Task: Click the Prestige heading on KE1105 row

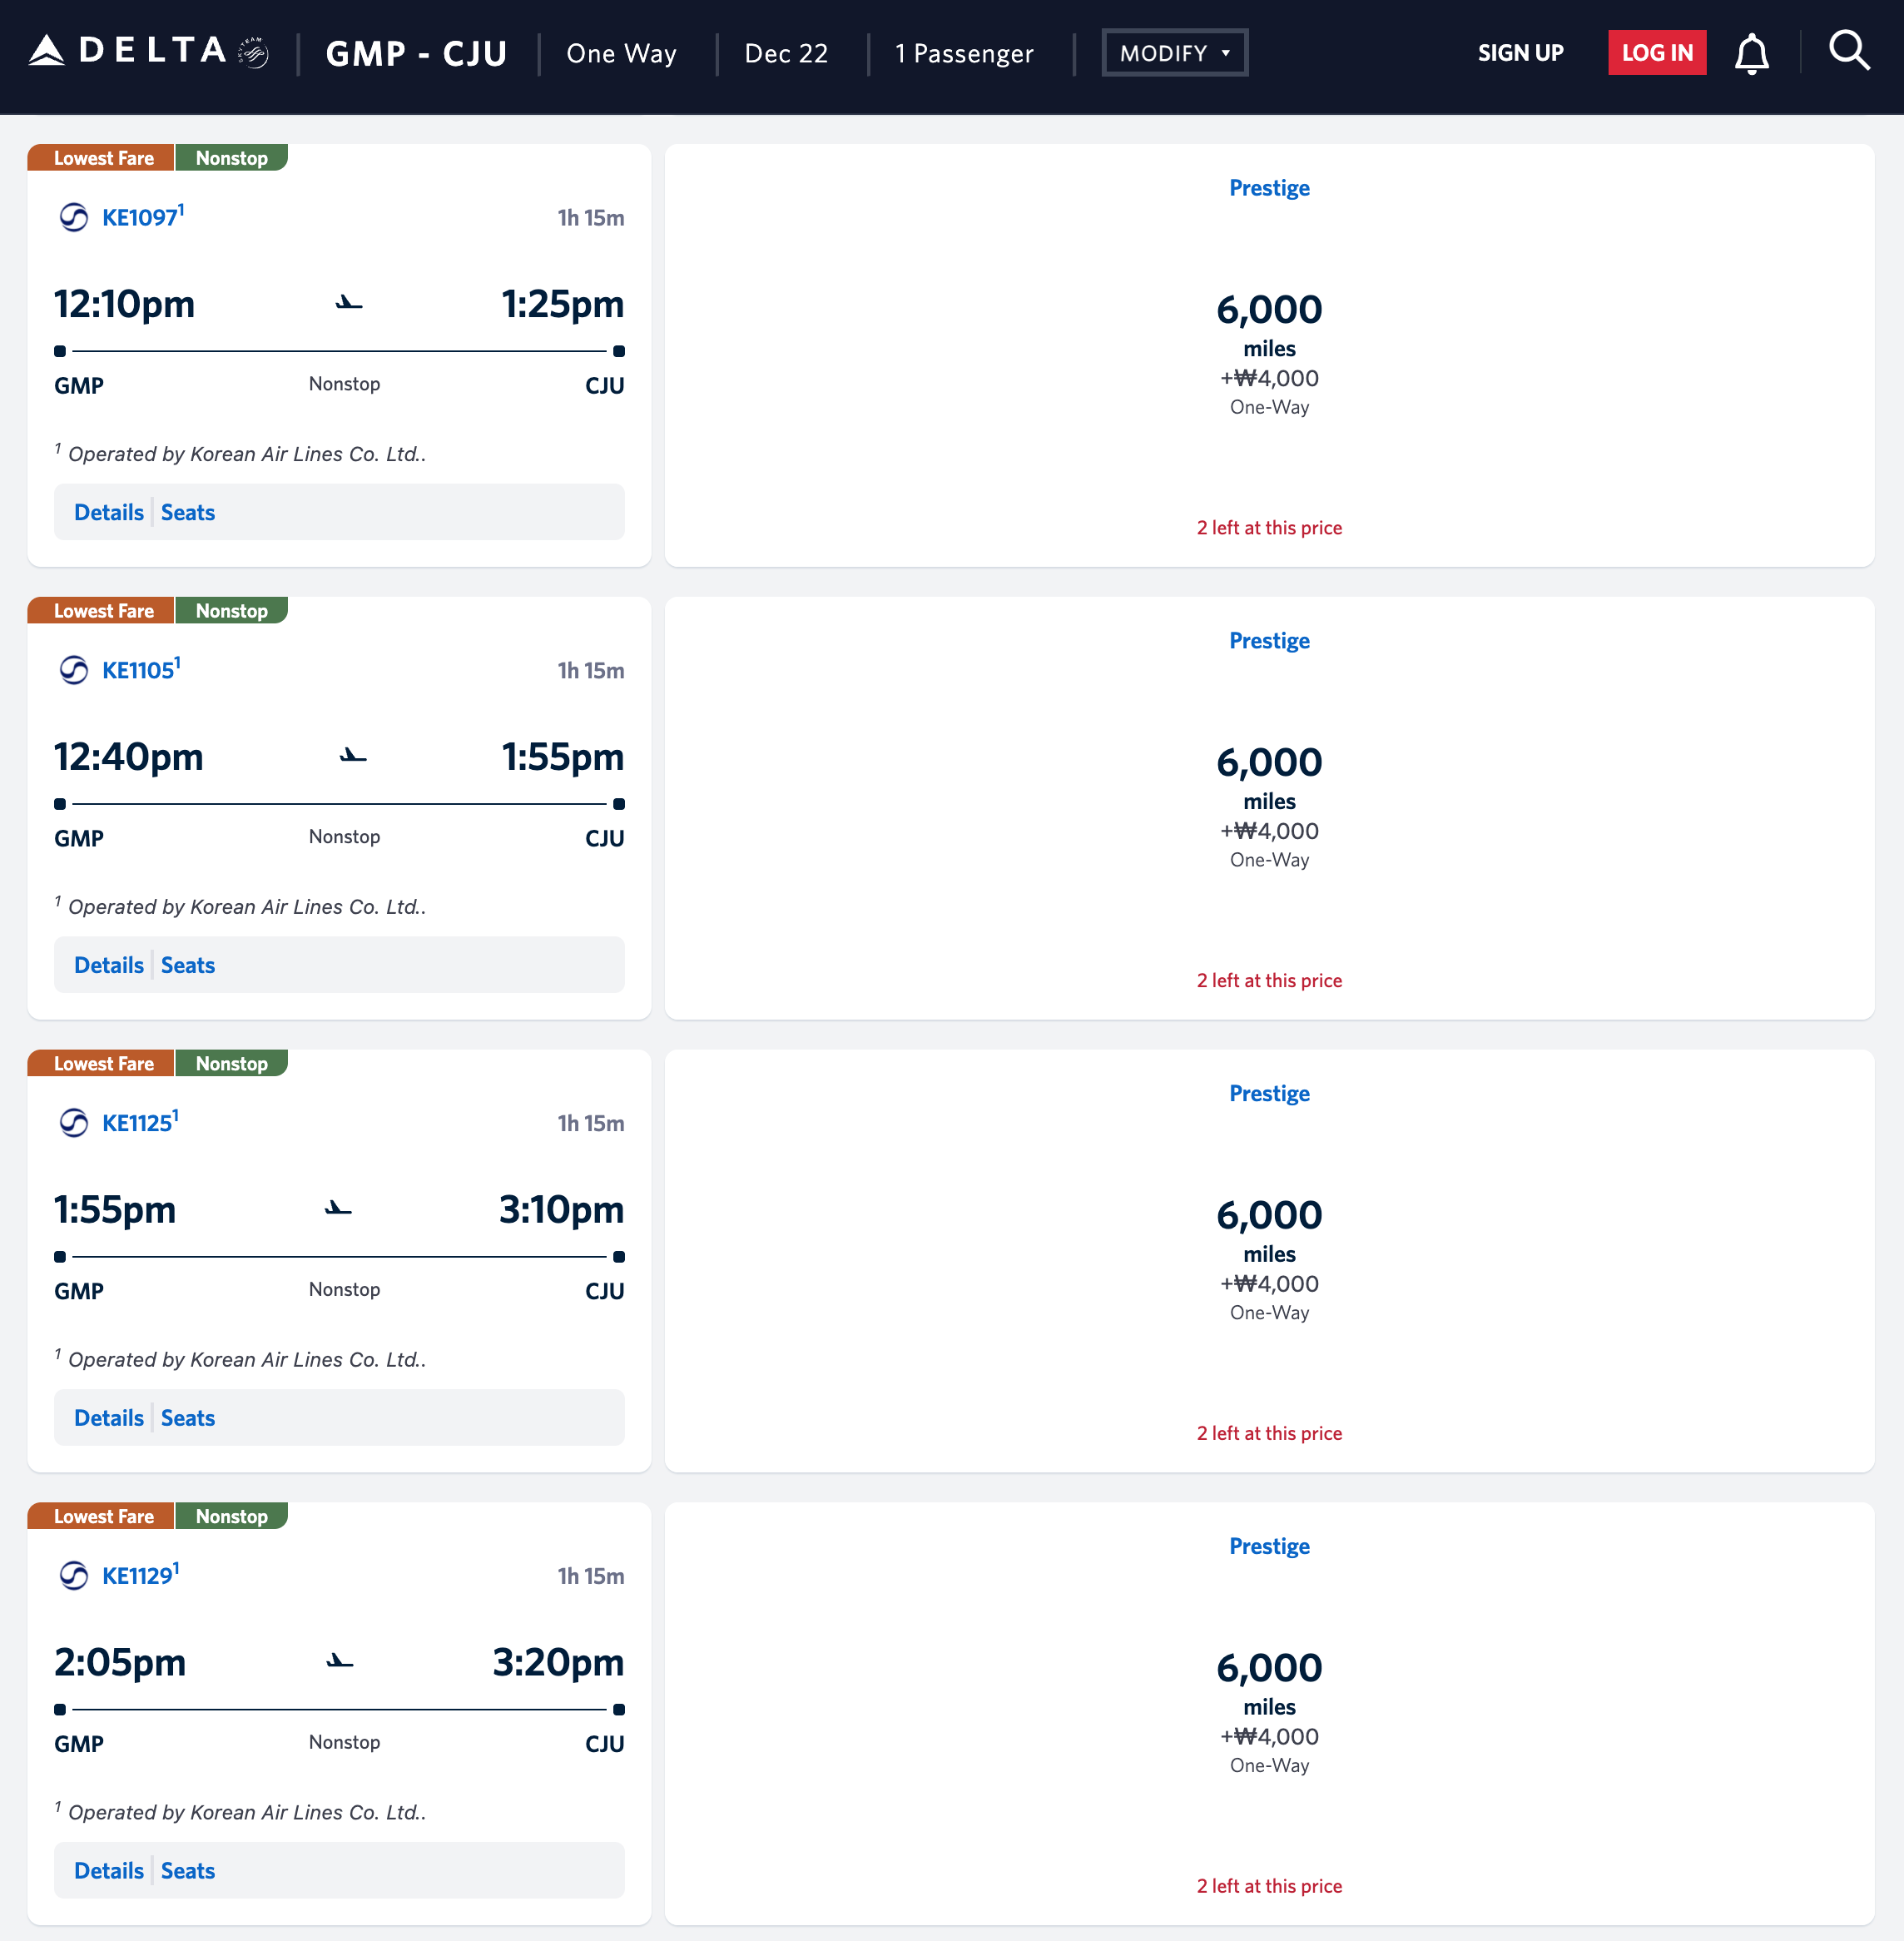Action: pos(1268,641)
